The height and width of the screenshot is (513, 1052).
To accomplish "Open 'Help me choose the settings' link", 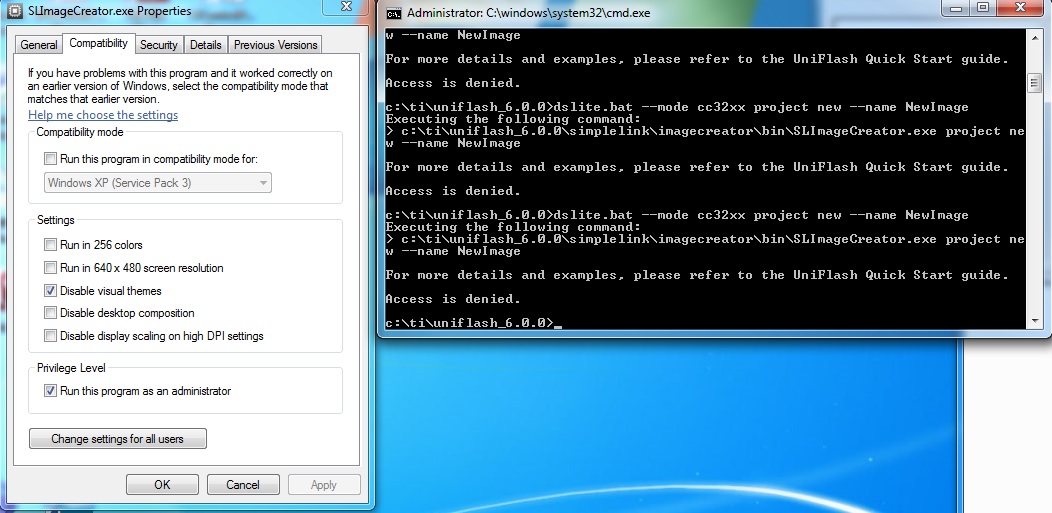I will click(103, 115).
